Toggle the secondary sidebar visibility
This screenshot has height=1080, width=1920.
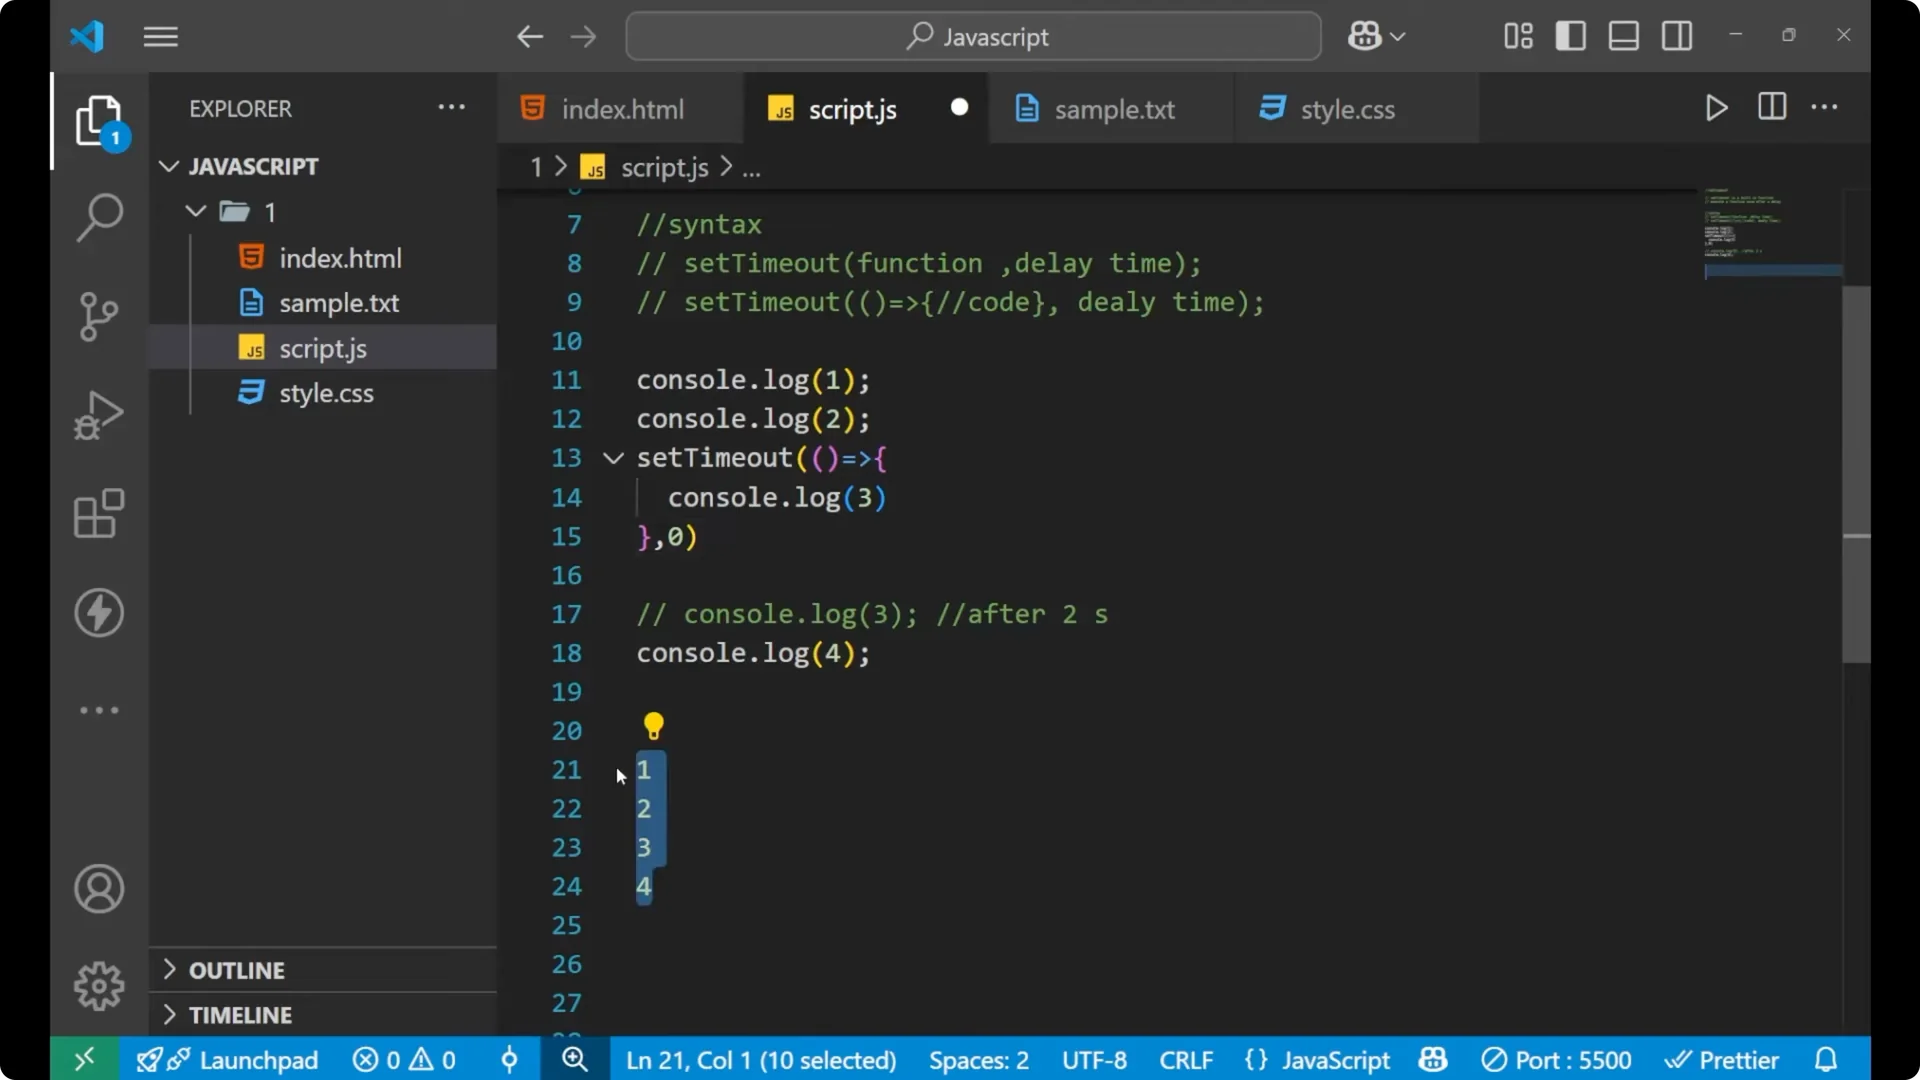1676,35
